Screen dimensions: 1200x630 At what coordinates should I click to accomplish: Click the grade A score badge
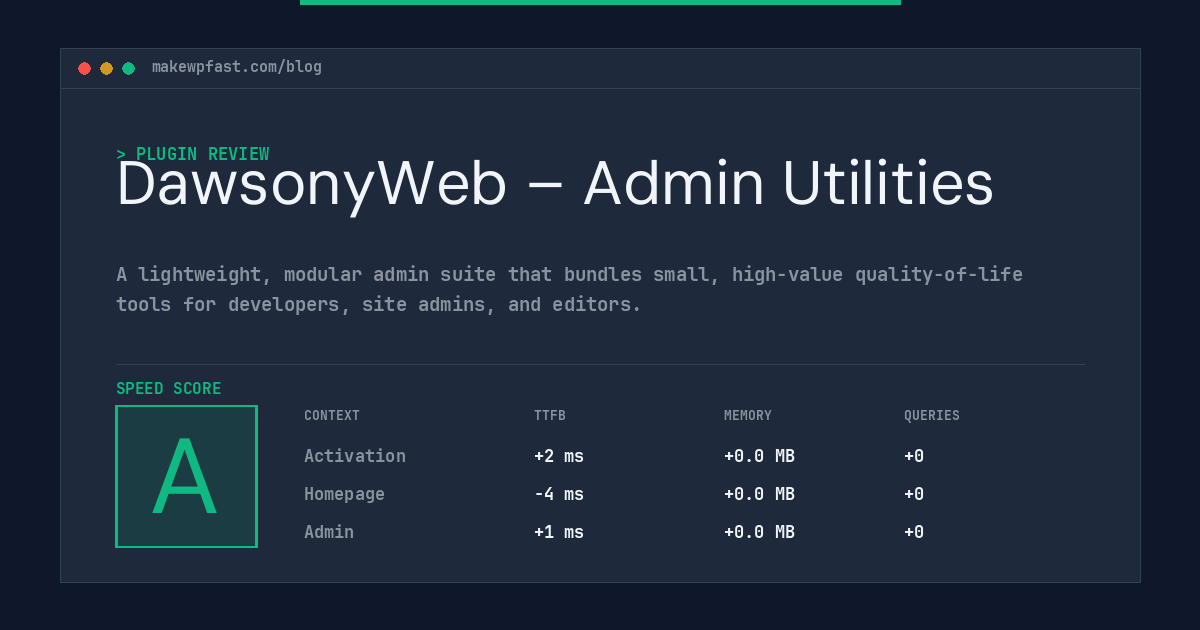pyautogui.click(x=186, y=476)
